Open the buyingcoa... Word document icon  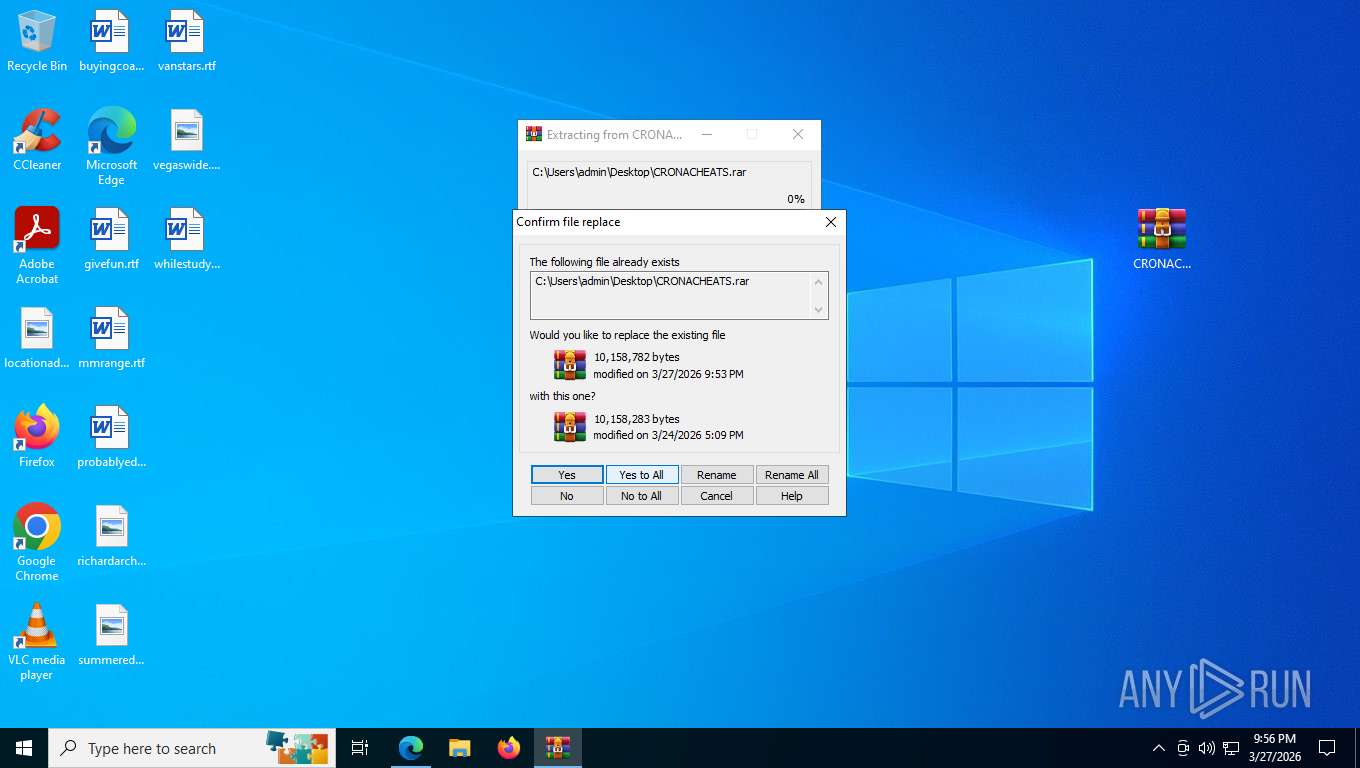111,42
